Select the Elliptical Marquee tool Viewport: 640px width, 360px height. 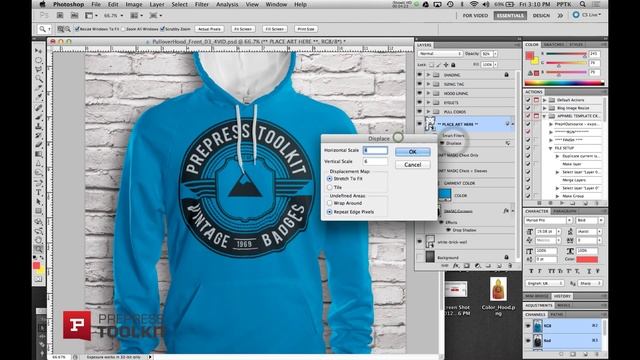[39, 60]
